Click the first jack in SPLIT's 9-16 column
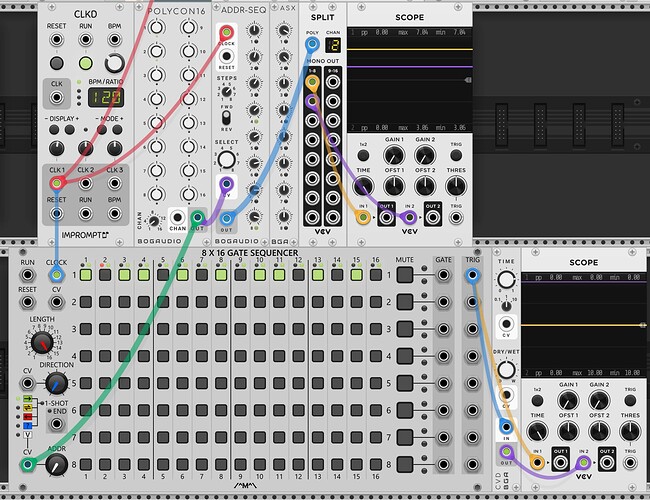 coord(333,82)
